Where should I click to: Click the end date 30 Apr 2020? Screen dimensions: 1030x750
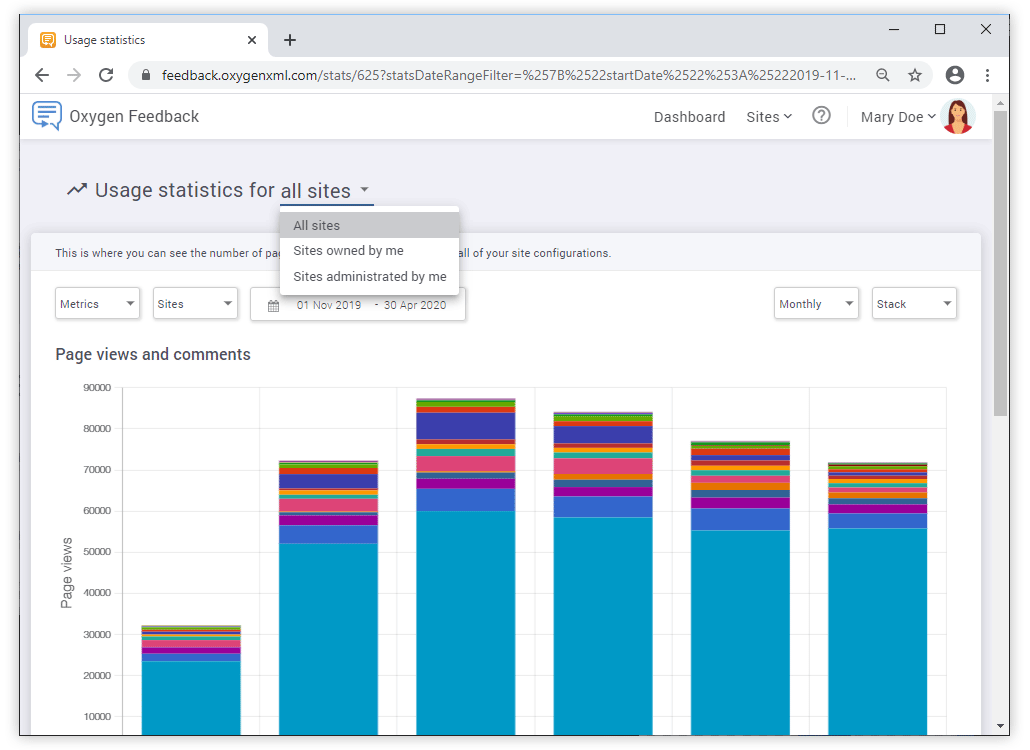click(x=414, y=305)
